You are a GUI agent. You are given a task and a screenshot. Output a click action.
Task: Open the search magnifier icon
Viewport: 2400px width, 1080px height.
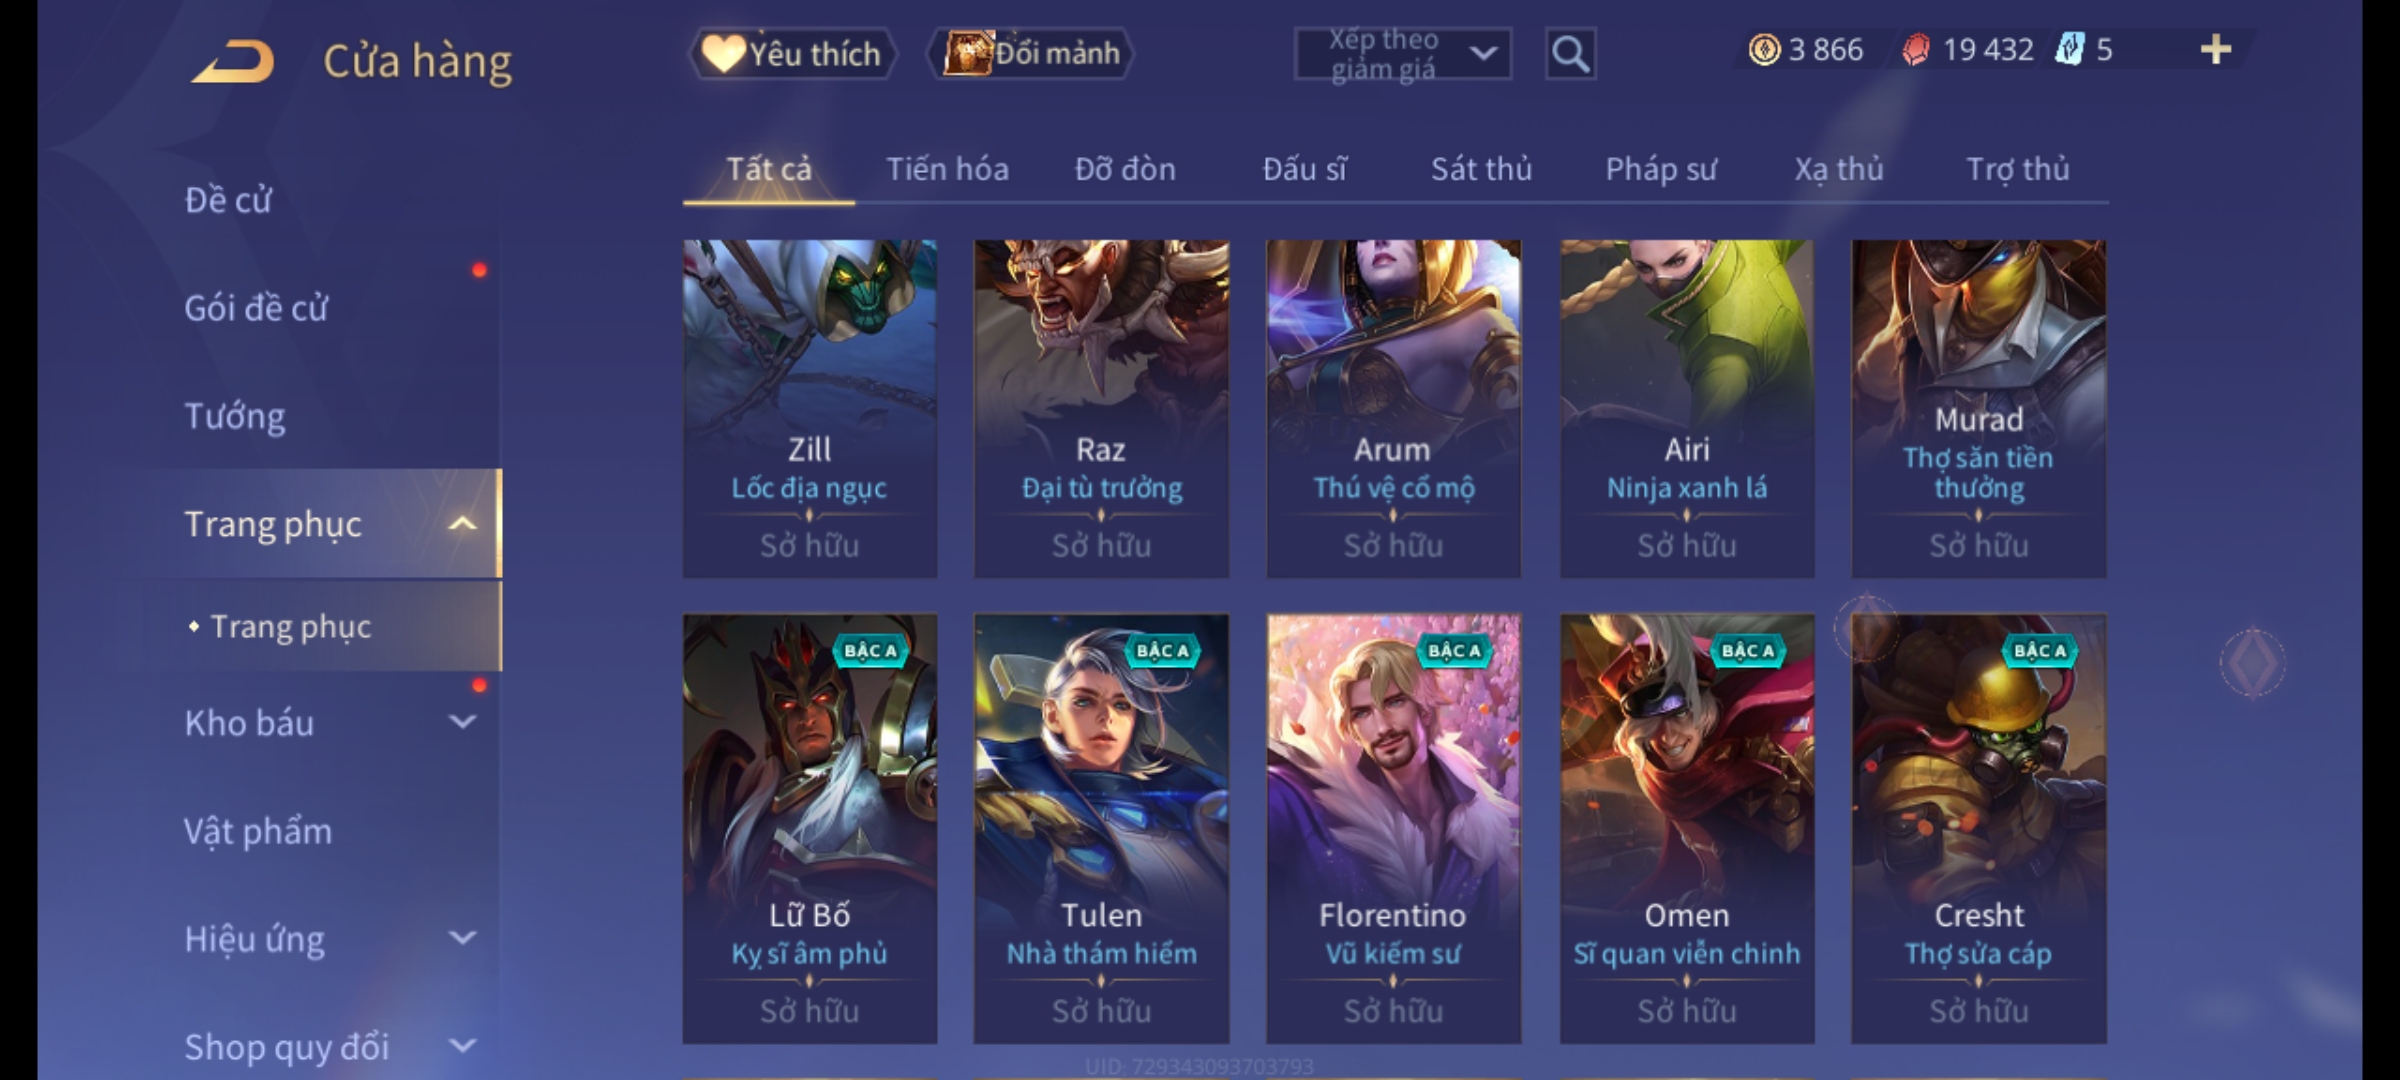1570,54
